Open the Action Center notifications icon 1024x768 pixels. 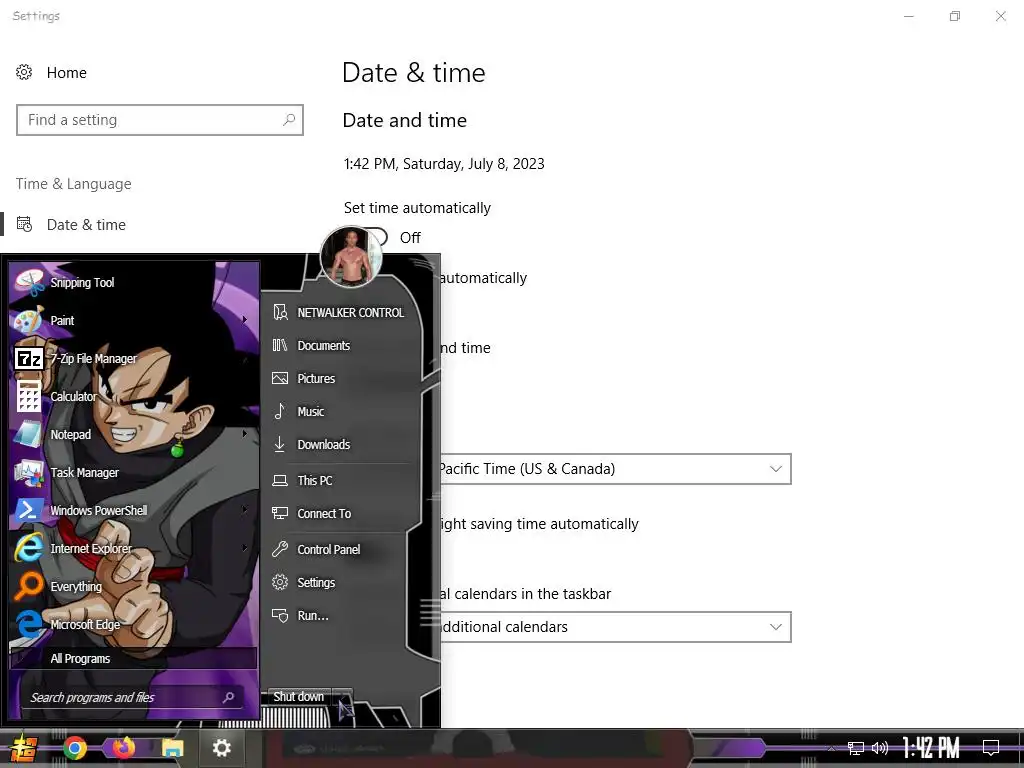991,748
